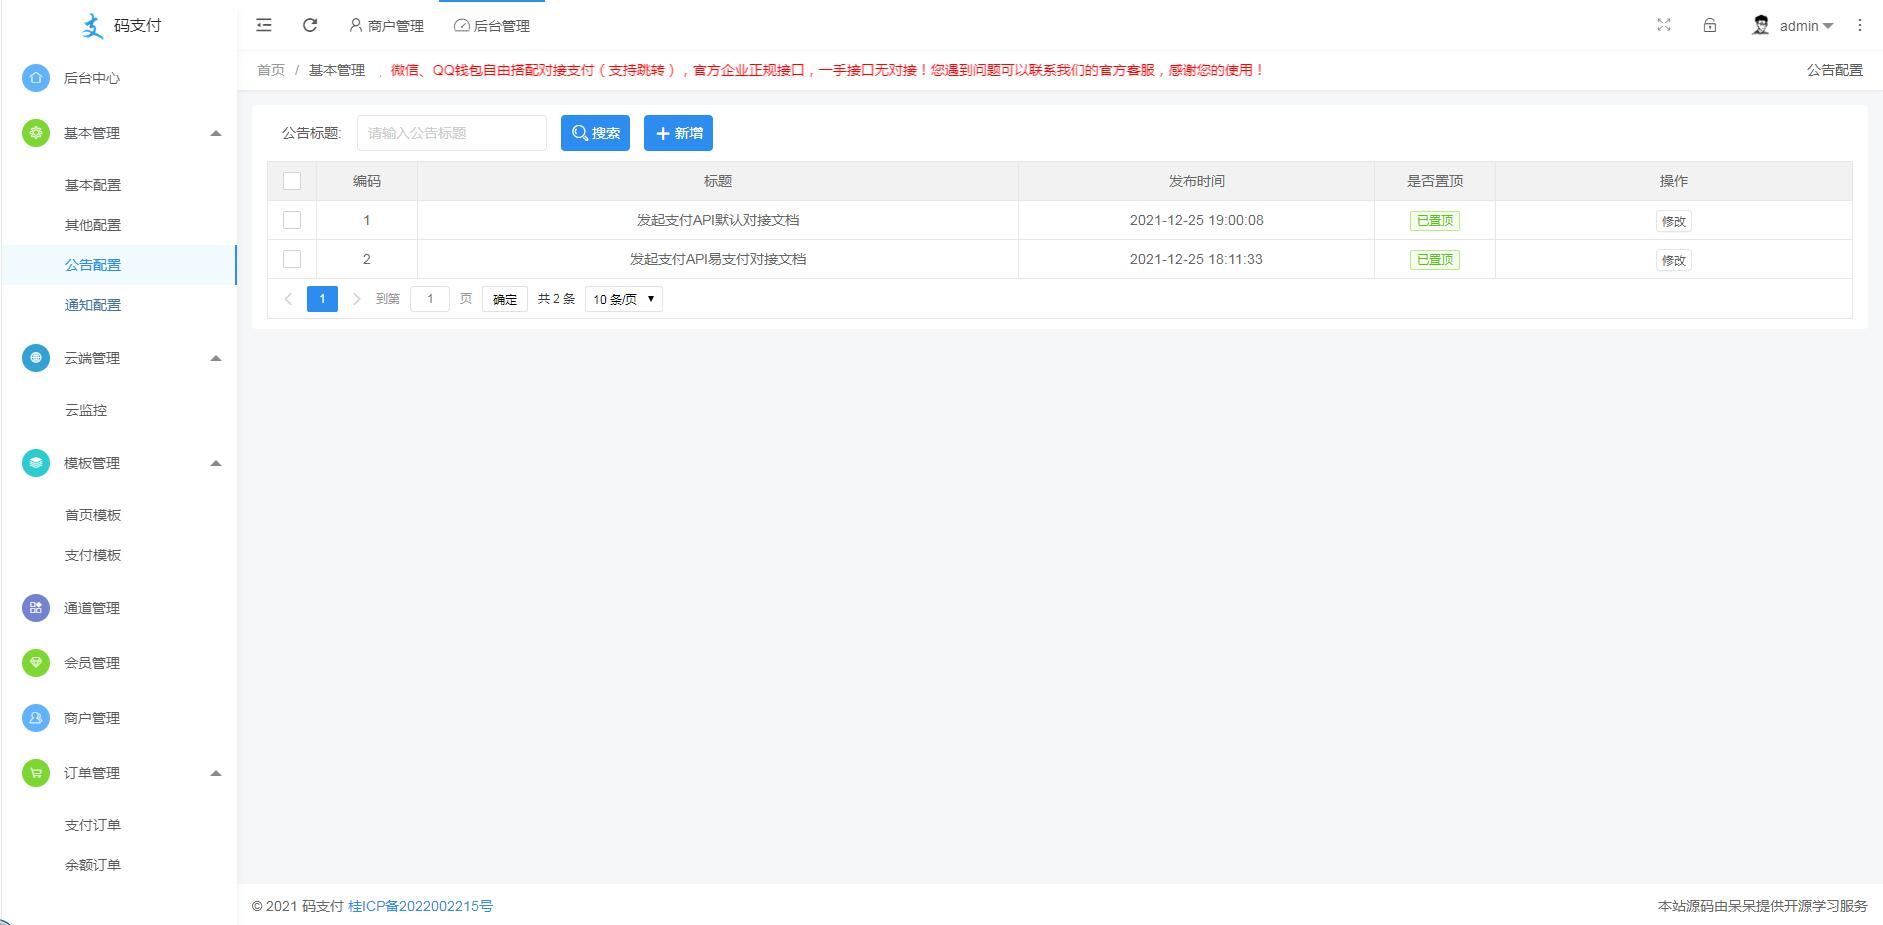1883x925 pixels.
Task: Click the sidebar collapse menu icon
Action: click(264, 25)
